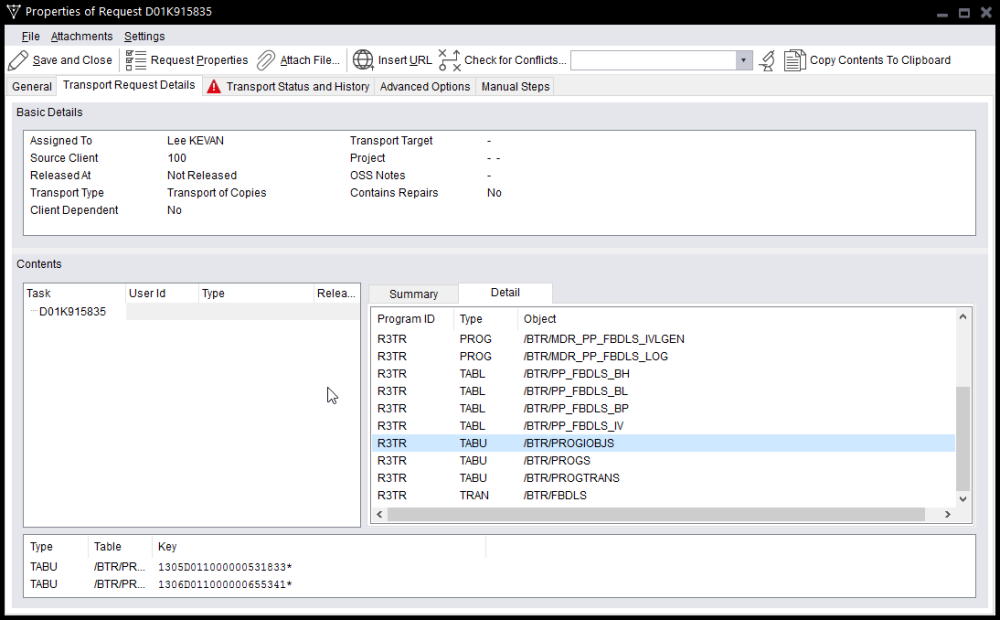Switch to the Advanced Options tab
The height and width of the screenshot is (620, 1000).
tap(425, 87)
